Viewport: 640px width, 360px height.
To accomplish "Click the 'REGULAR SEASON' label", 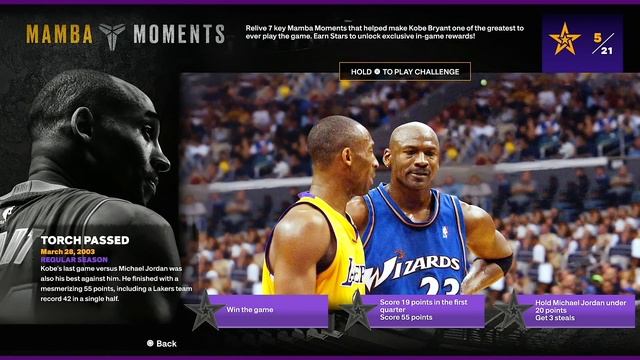I will (74, 260).
